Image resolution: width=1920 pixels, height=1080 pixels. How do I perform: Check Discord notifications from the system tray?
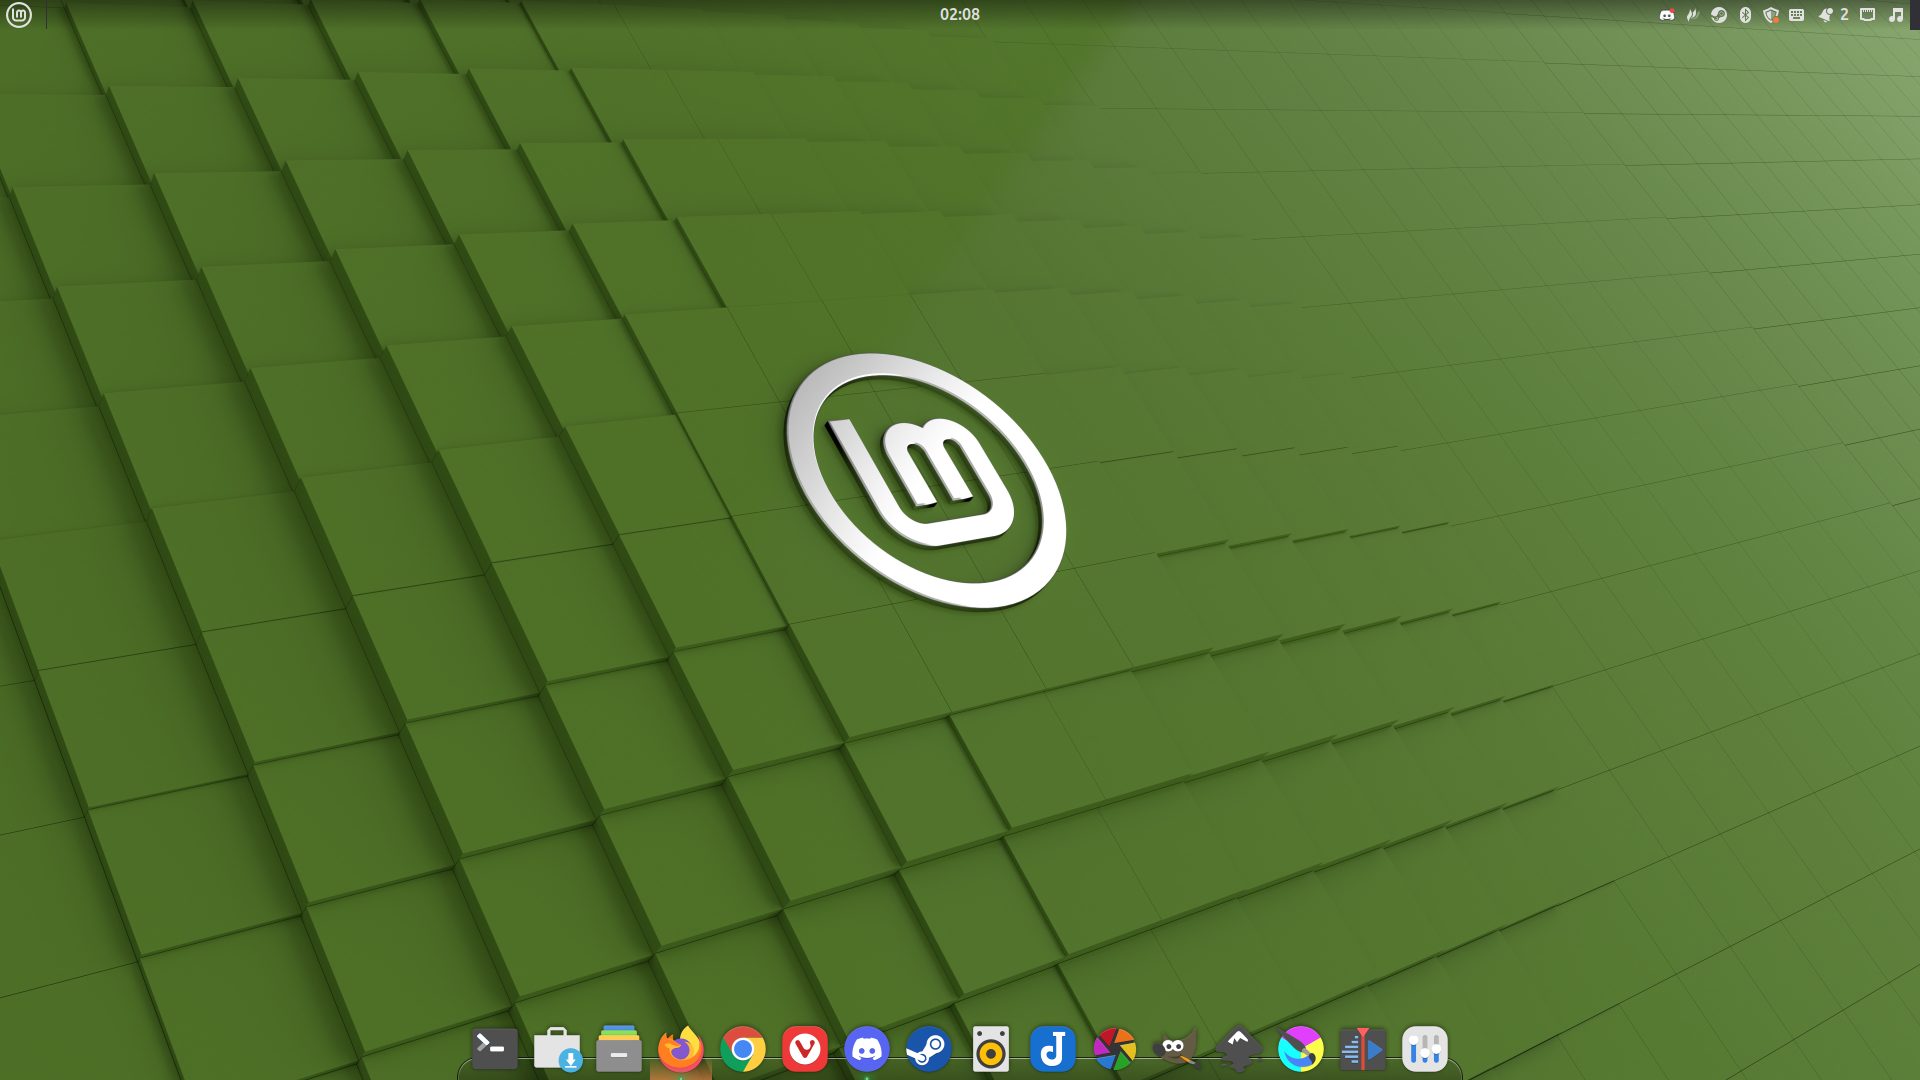coord(1666,15)
